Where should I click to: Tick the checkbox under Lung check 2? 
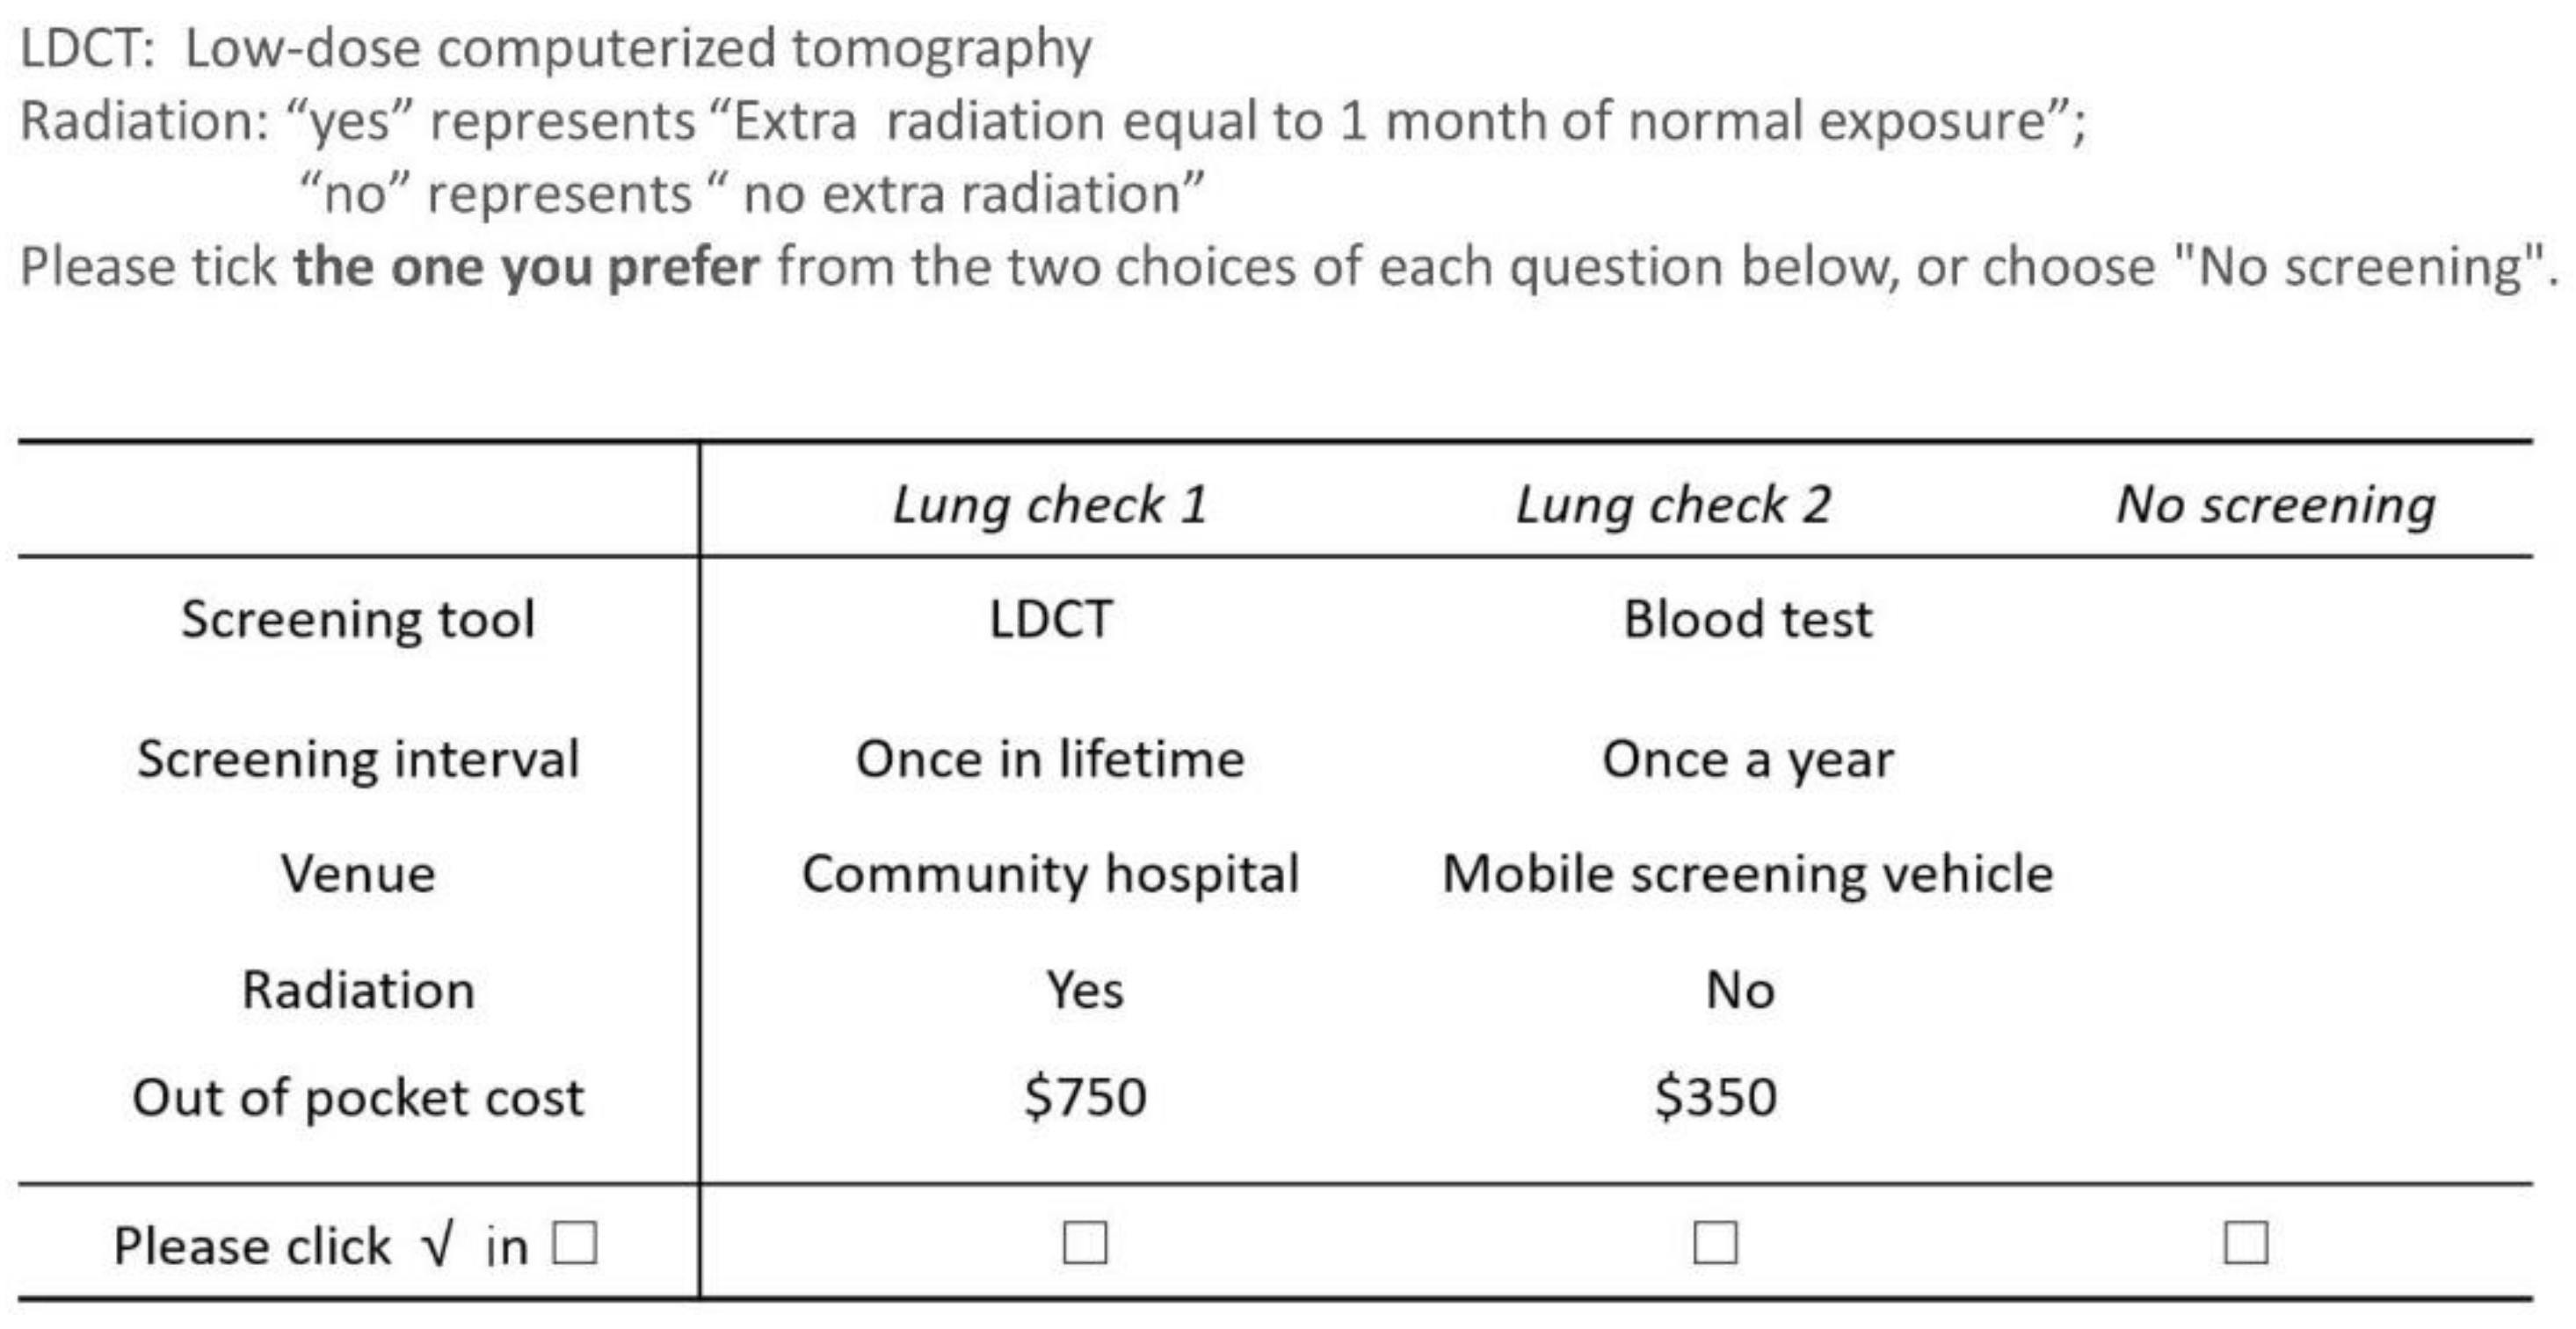(x=1715, y=1243)
